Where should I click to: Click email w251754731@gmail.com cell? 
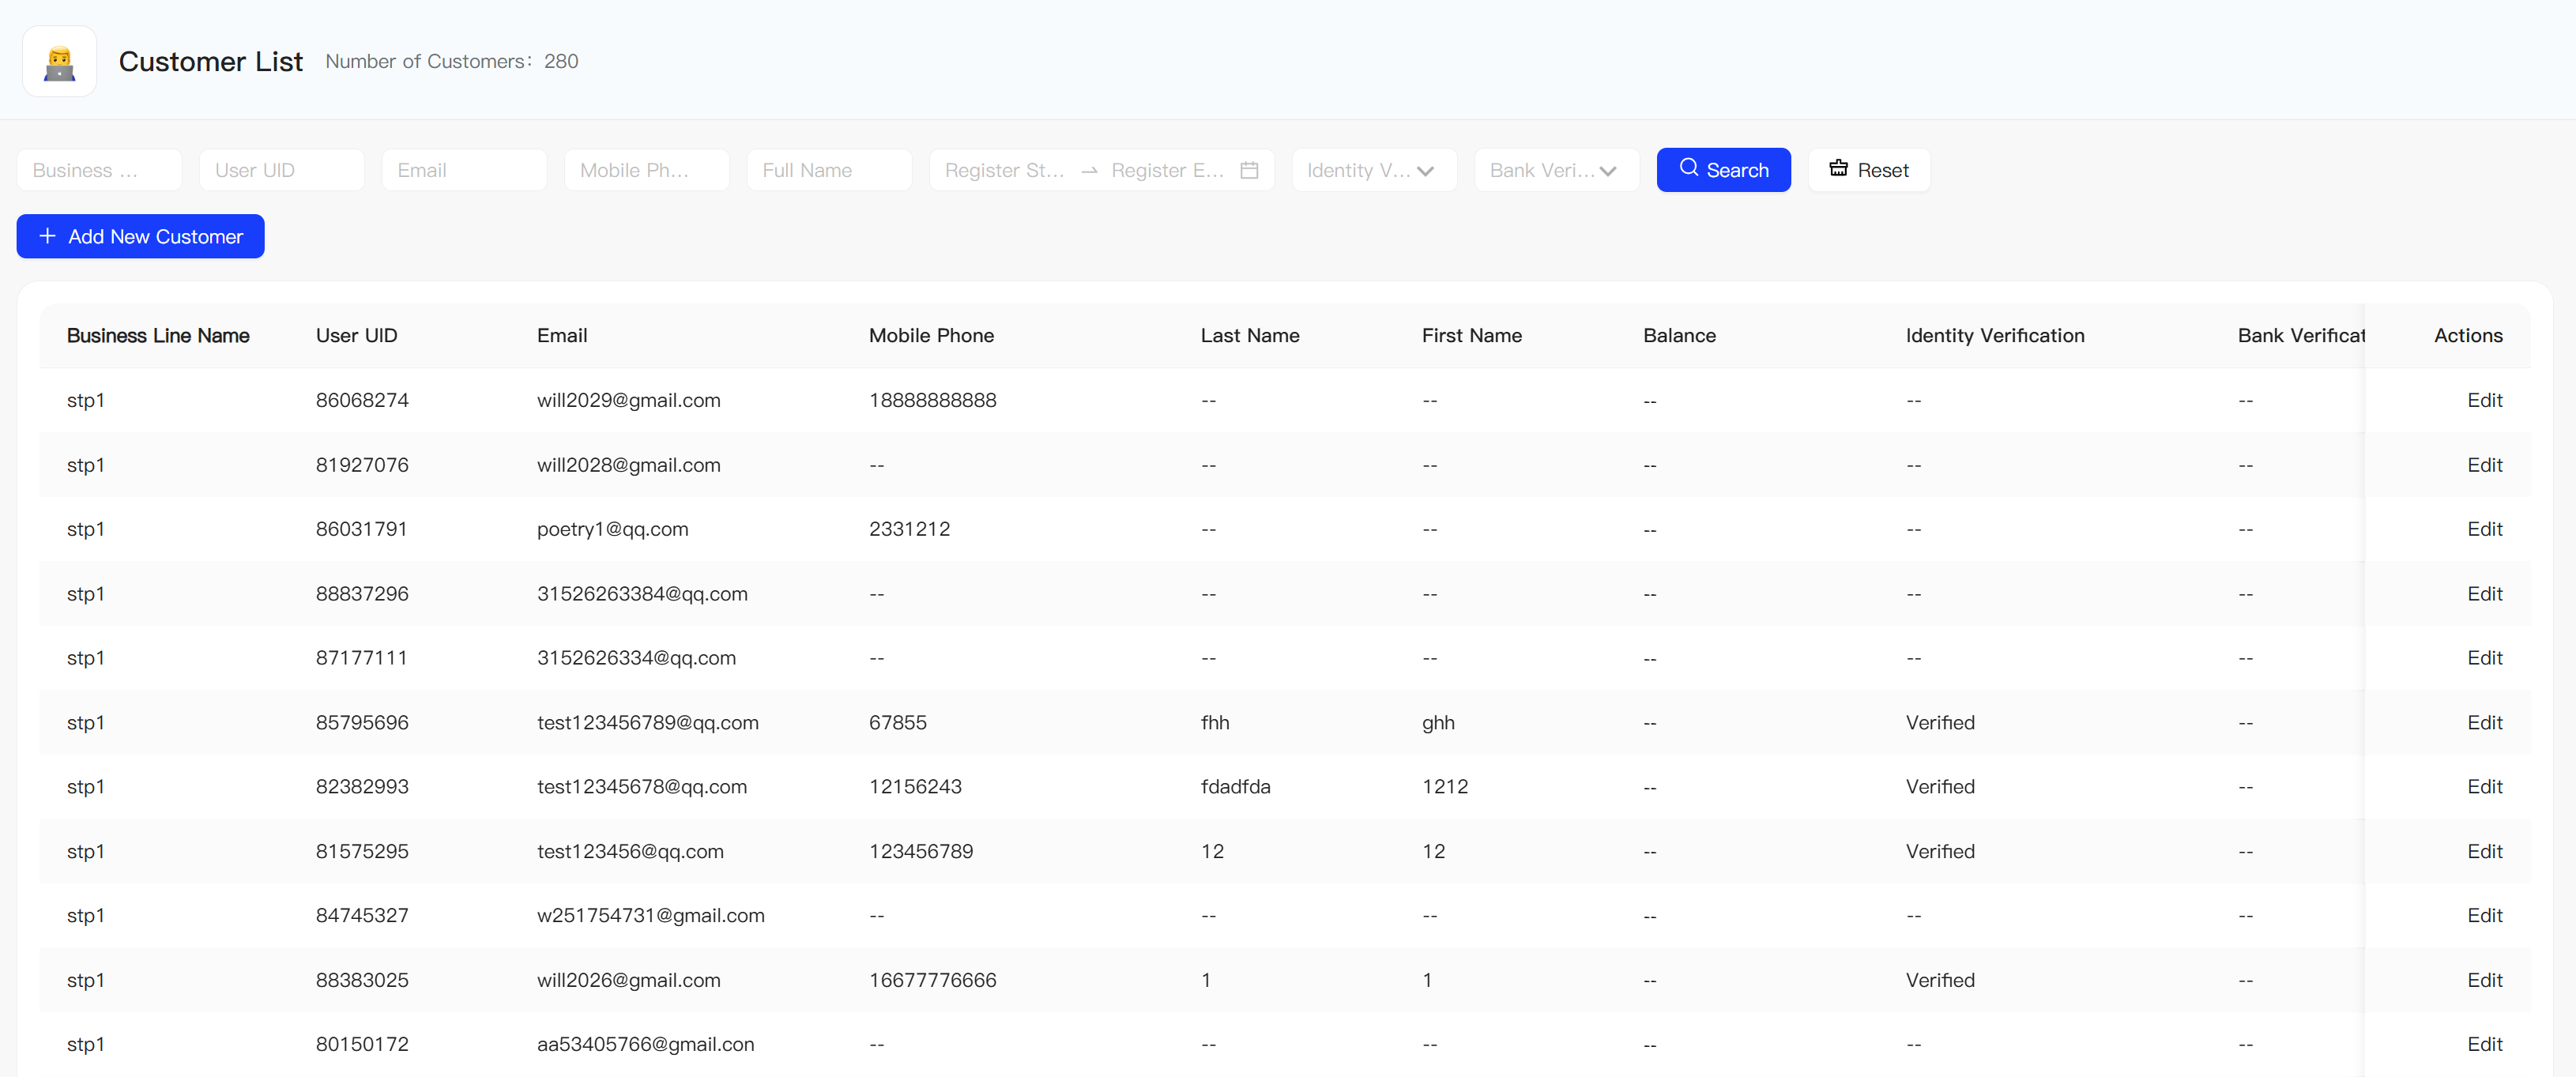point(651,916)
